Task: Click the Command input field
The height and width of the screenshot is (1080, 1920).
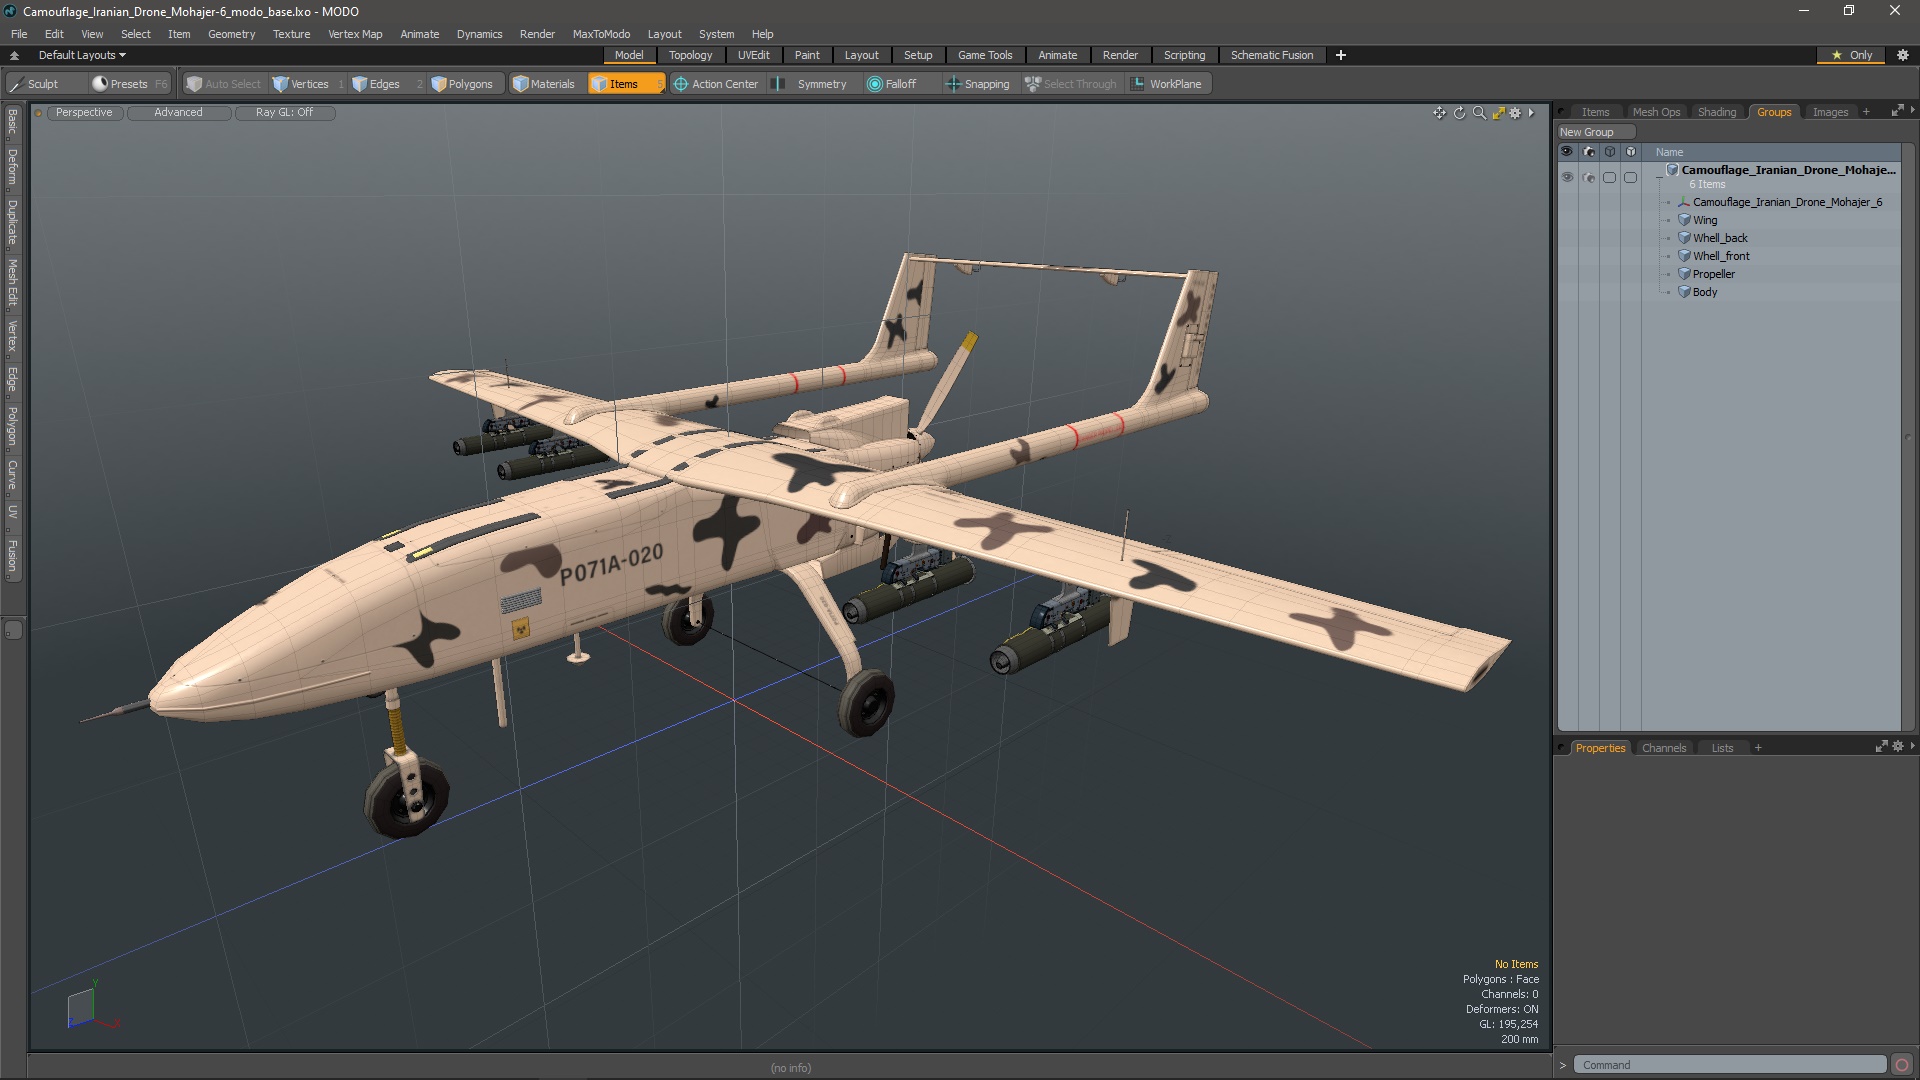Action: click(x=1729, y=1065)
